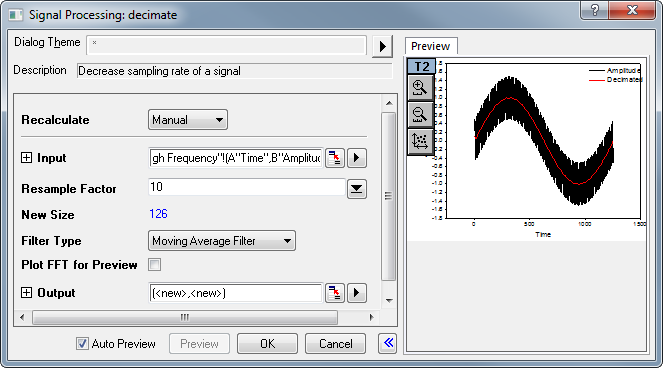This screenshot has height=368, width=663.
Task: Click the Recalculate label
Action: pos(55,120)
